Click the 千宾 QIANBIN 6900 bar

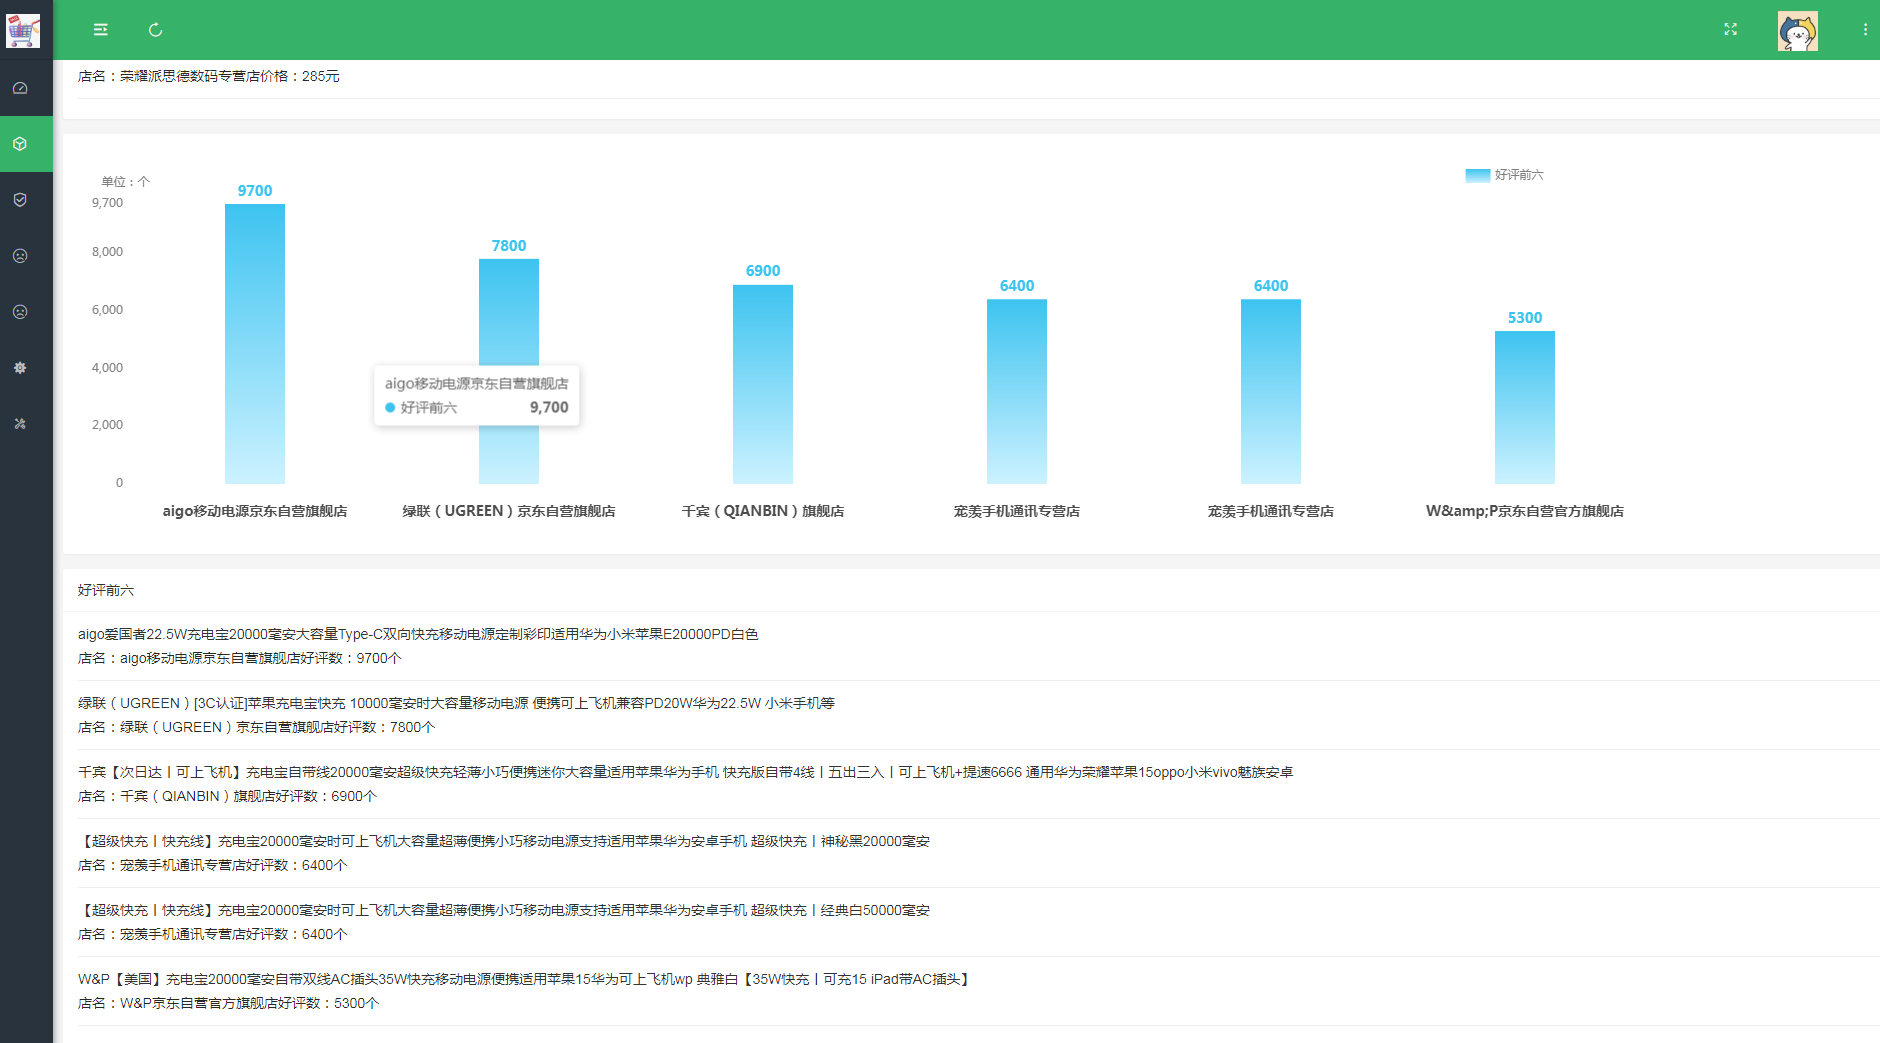point(763,384)
